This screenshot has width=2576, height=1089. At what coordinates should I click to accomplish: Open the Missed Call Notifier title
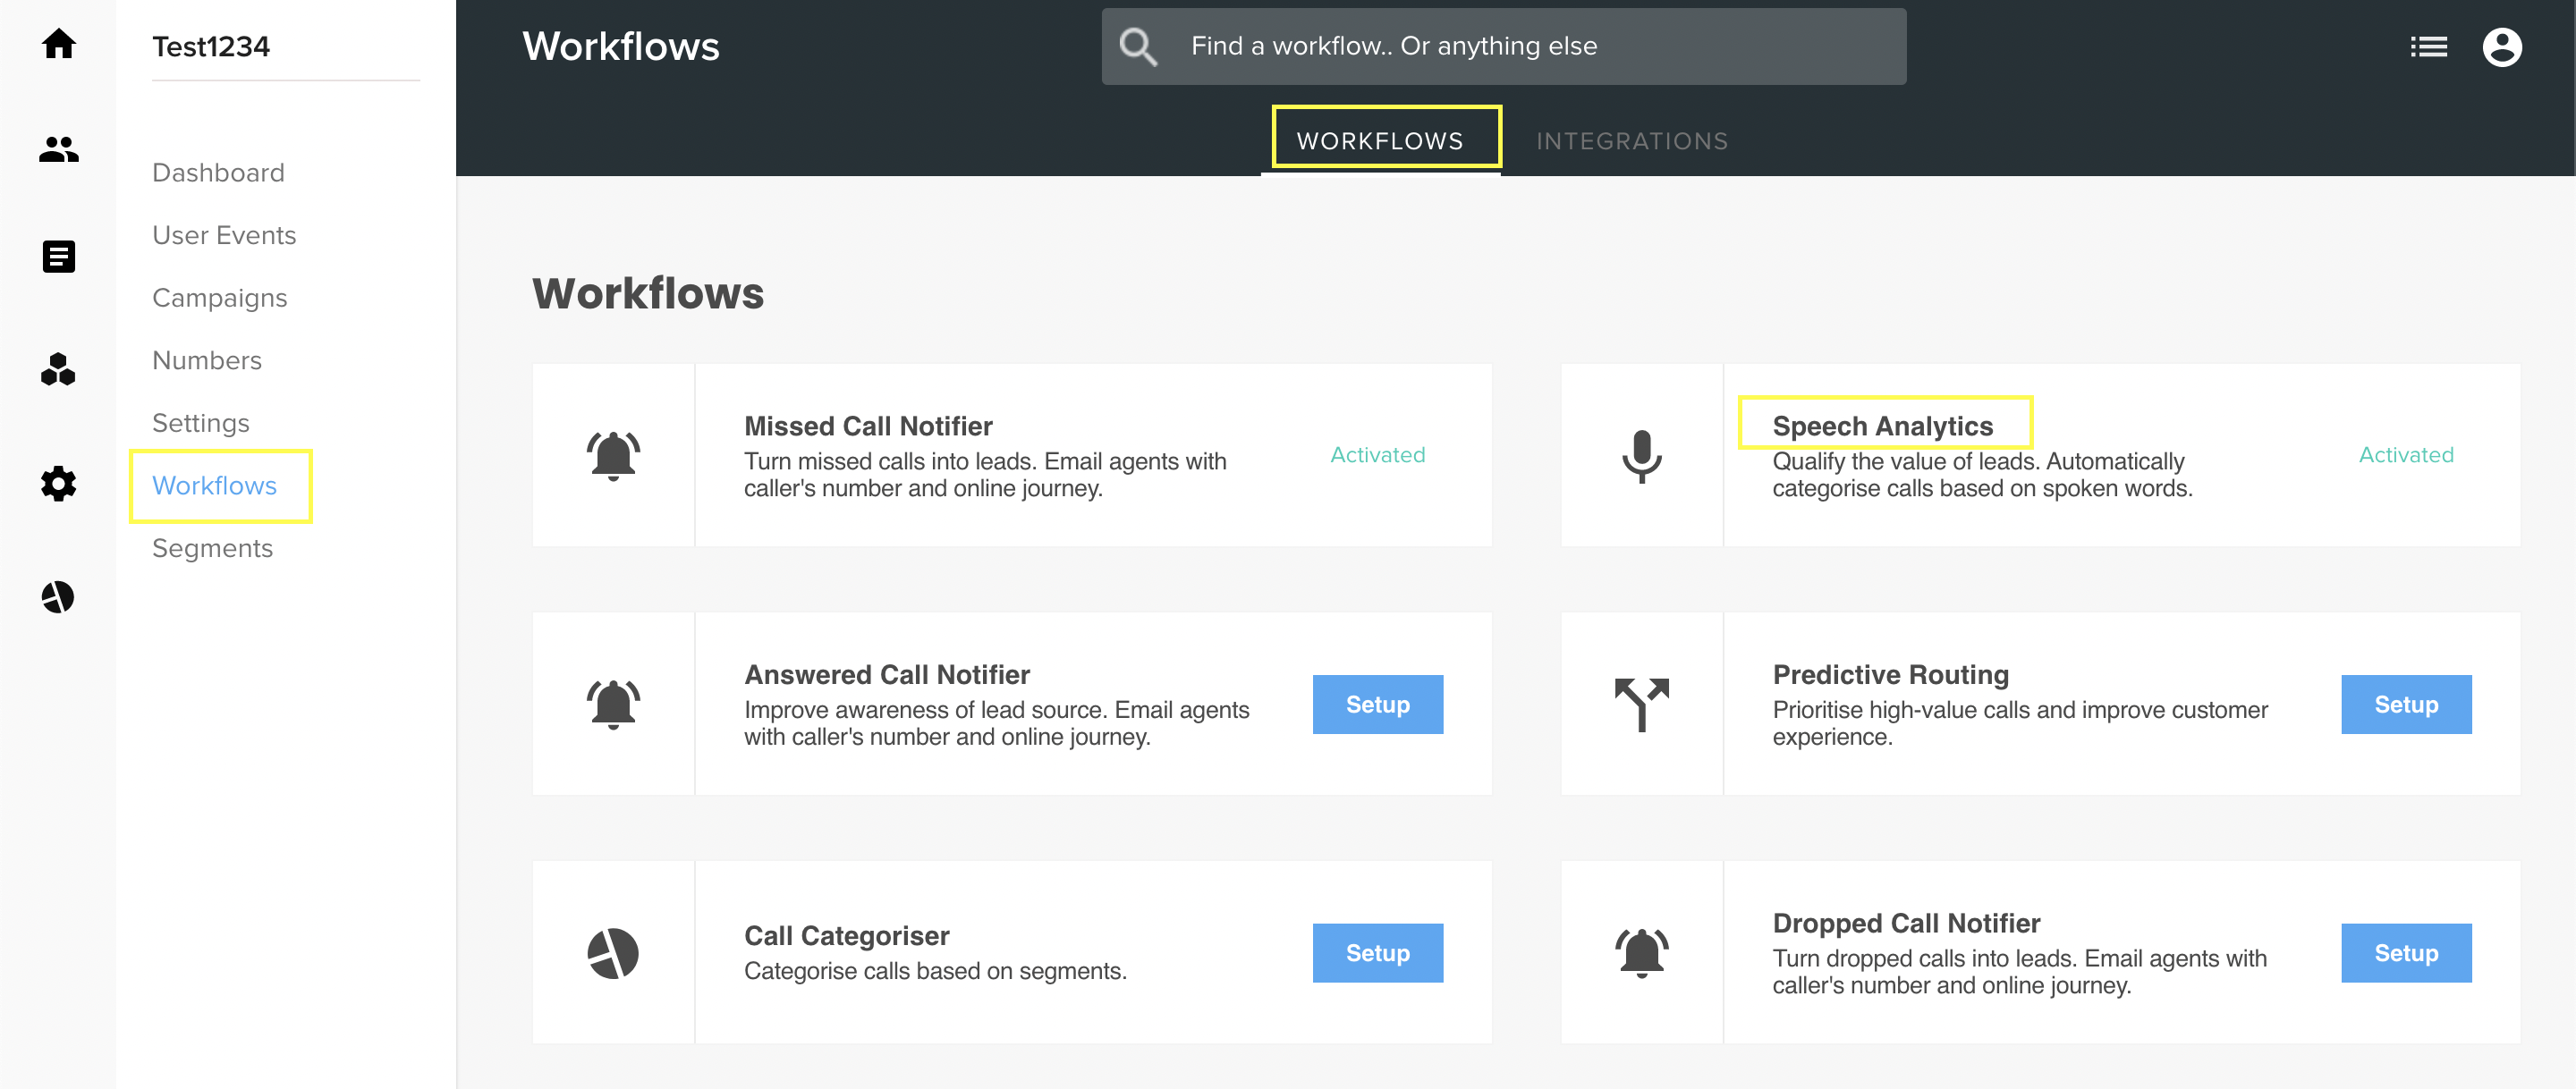coord(868,426)
